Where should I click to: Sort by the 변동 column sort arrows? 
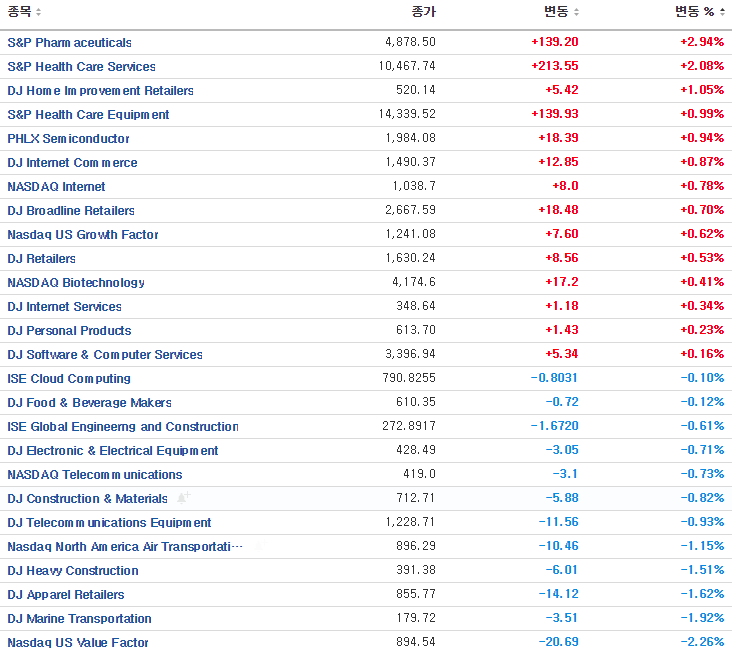point(576,12)
